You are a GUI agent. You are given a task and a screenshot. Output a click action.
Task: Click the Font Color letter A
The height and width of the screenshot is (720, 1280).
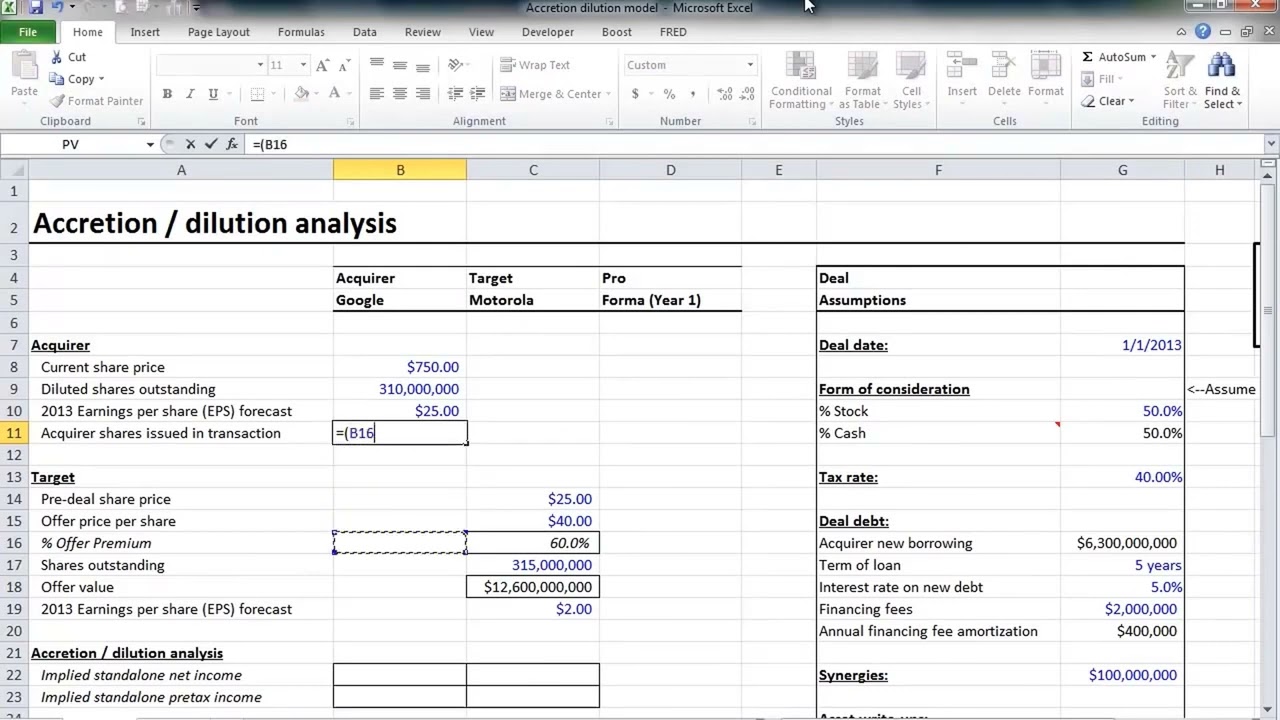coord(334,94)
